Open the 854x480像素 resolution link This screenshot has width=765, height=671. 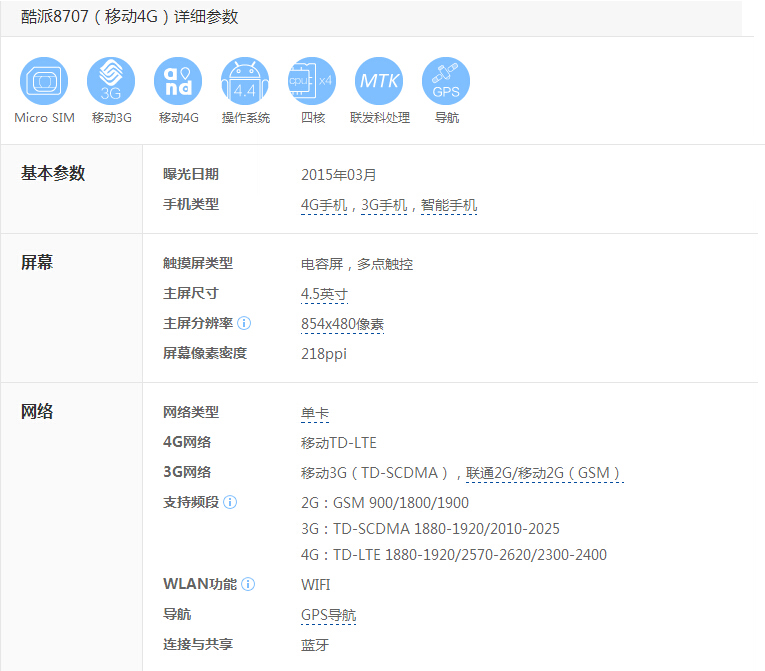point(342,324)
